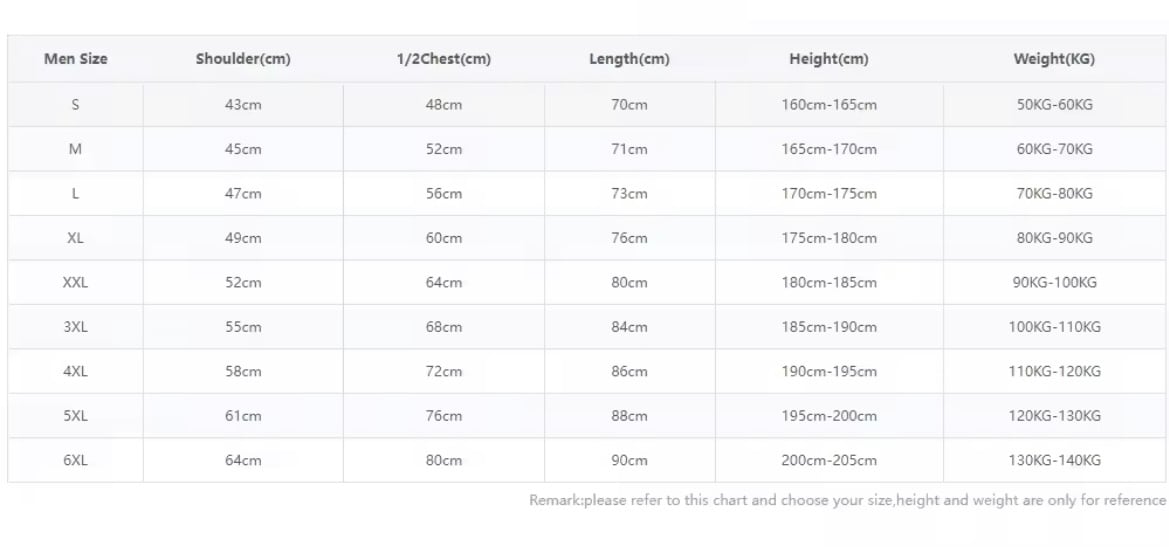Click the Weight(KG) column header

click(1054, 59)
